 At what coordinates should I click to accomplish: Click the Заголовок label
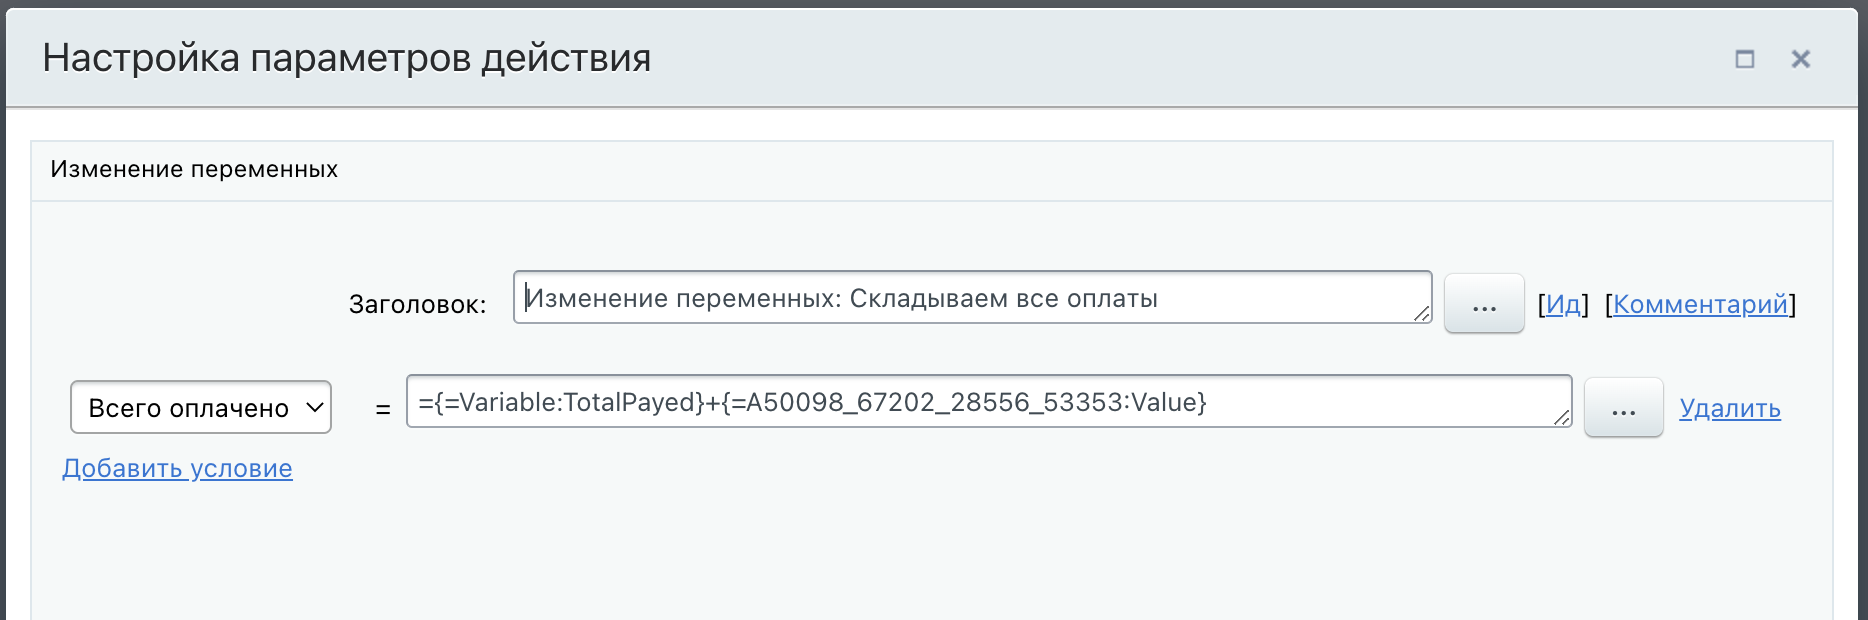pos(417,304)
